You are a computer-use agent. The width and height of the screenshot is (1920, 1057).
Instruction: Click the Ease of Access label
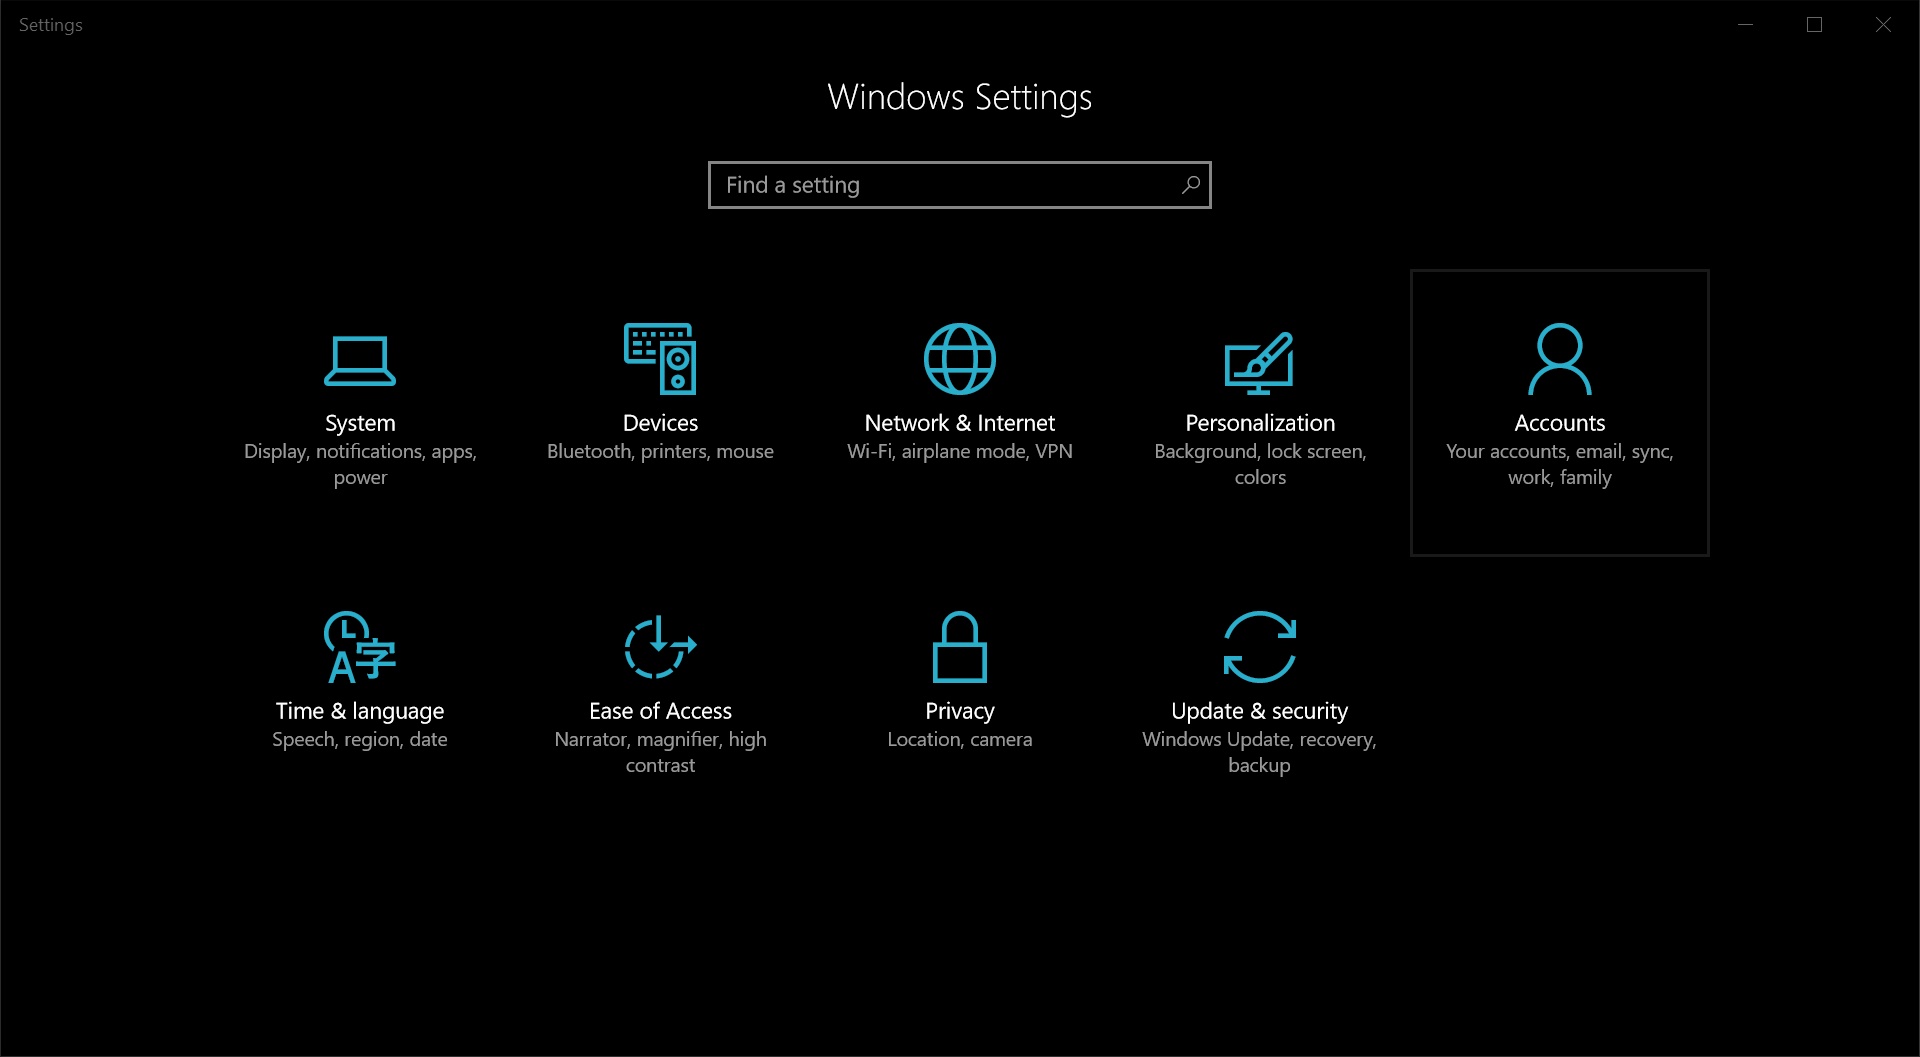(x=660, y=711)
